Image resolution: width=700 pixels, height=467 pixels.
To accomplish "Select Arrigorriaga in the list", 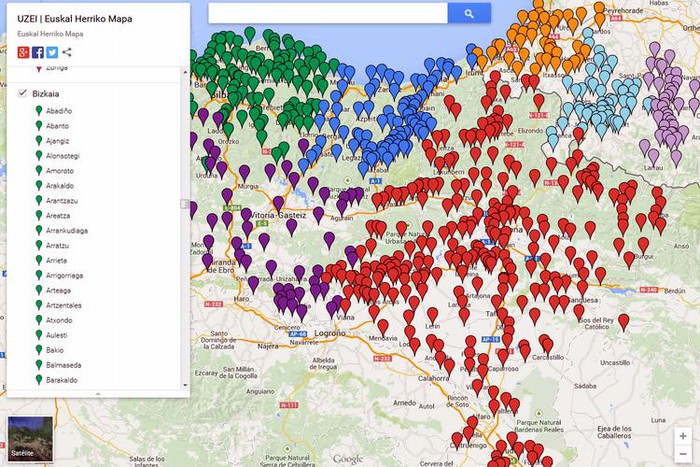I will pos(65,275).
